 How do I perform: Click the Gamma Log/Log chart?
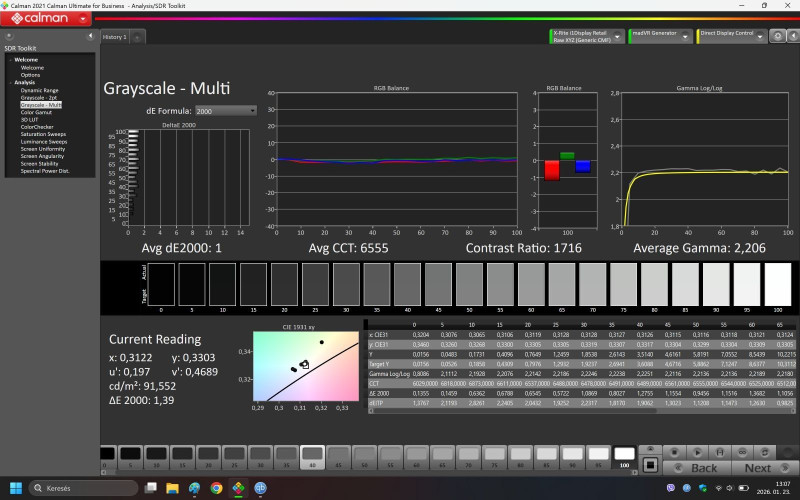click(704, 159)
